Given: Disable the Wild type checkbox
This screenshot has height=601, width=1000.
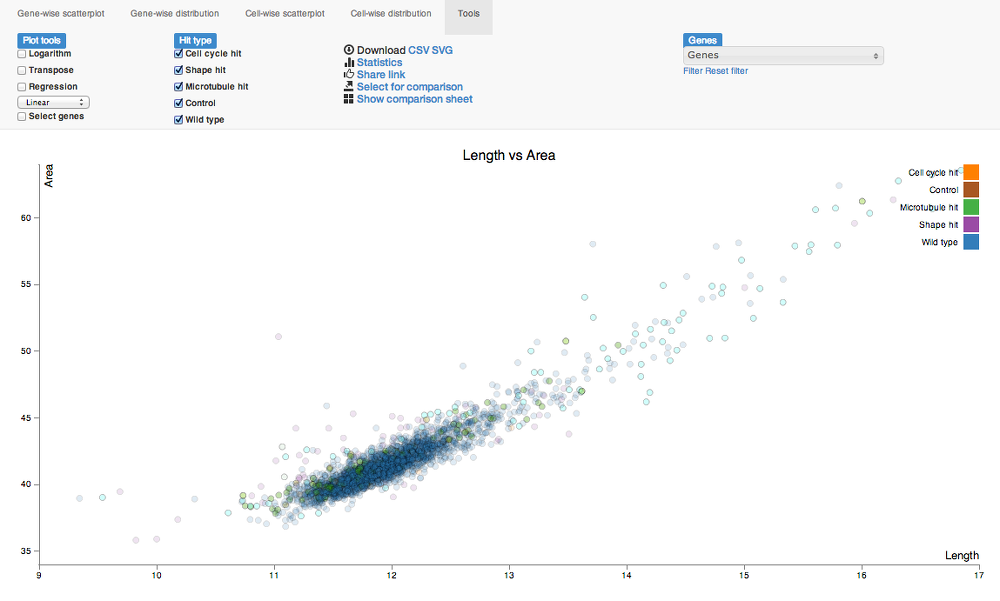Looking at the screenshot, I should (x=178, y=120).
